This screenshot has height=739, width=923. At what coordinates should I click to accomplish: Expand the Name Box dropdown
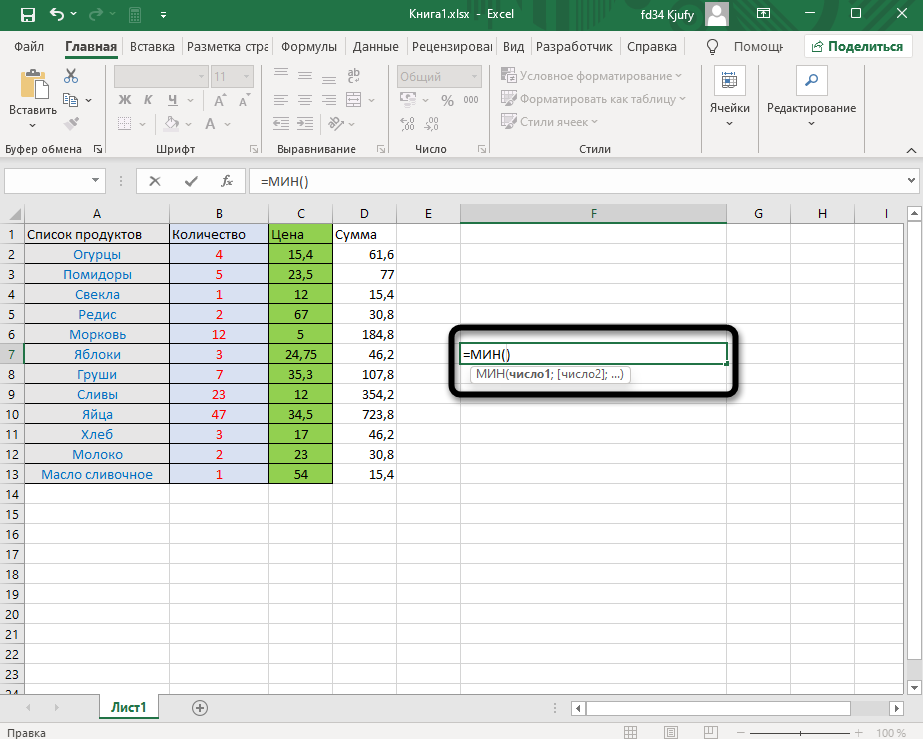(97, 181)
